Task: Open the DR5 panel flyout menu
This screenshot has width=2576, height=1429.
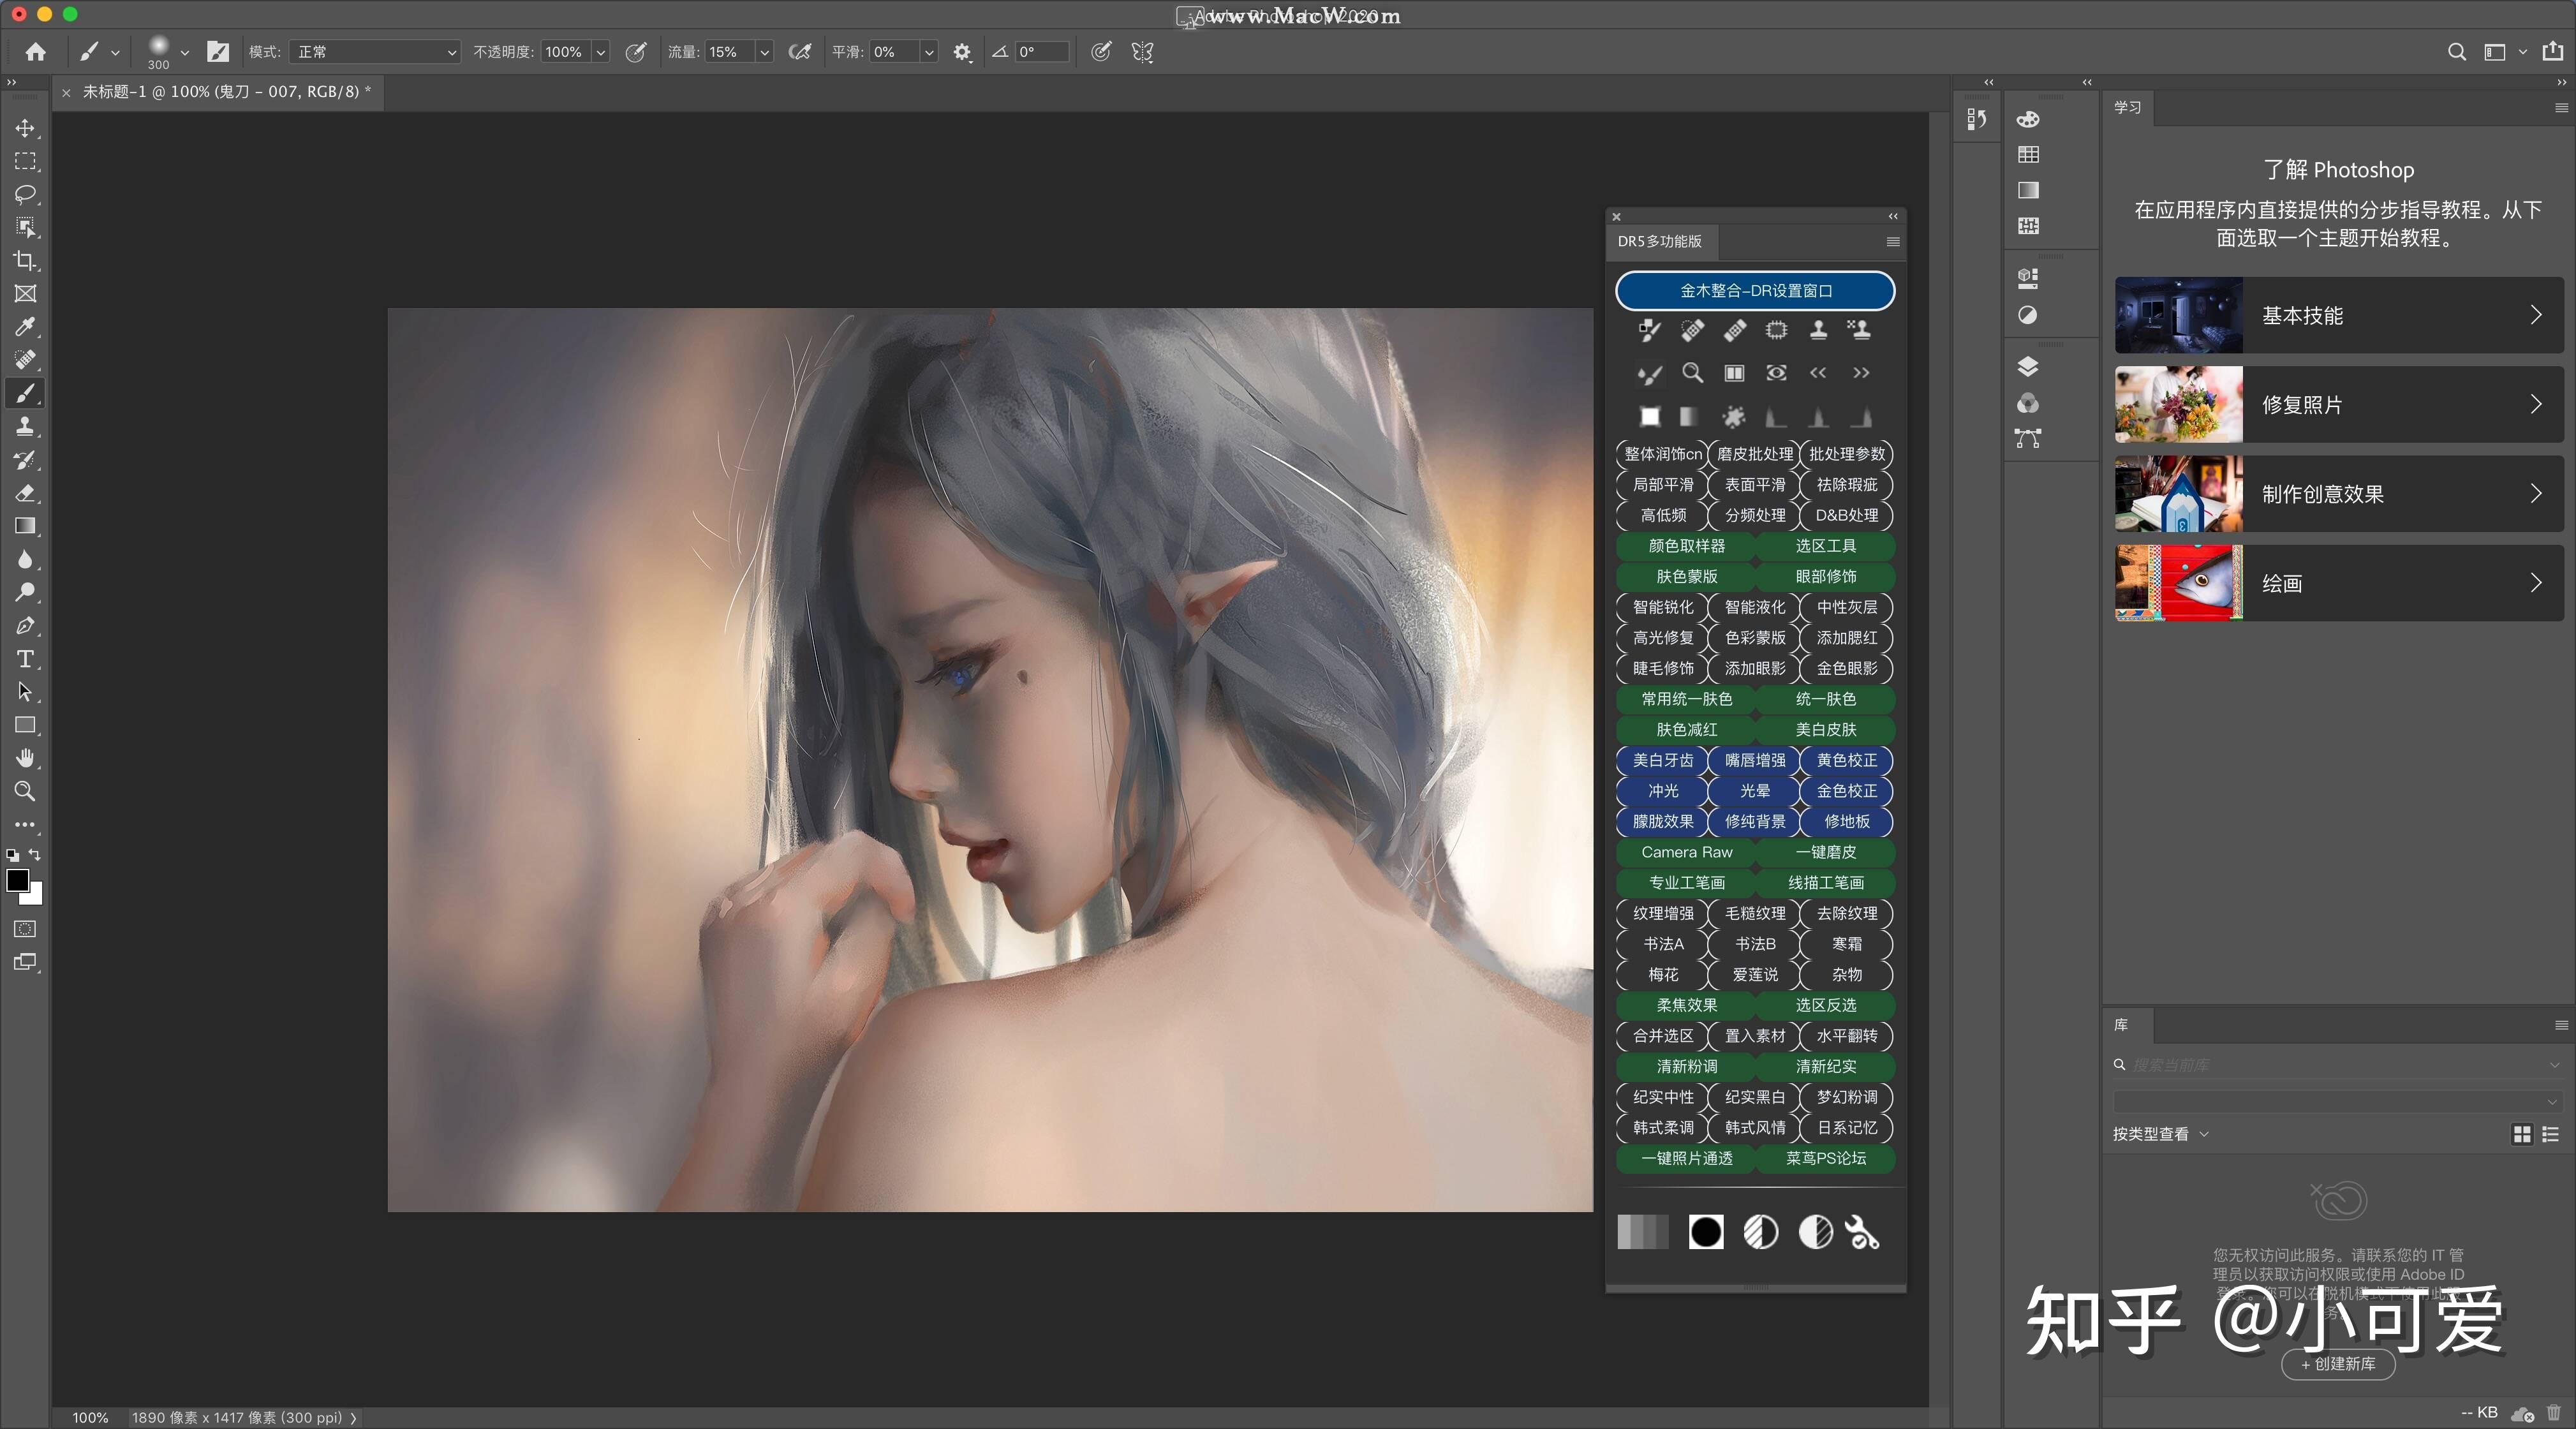Action: (x=1891, y=242)
